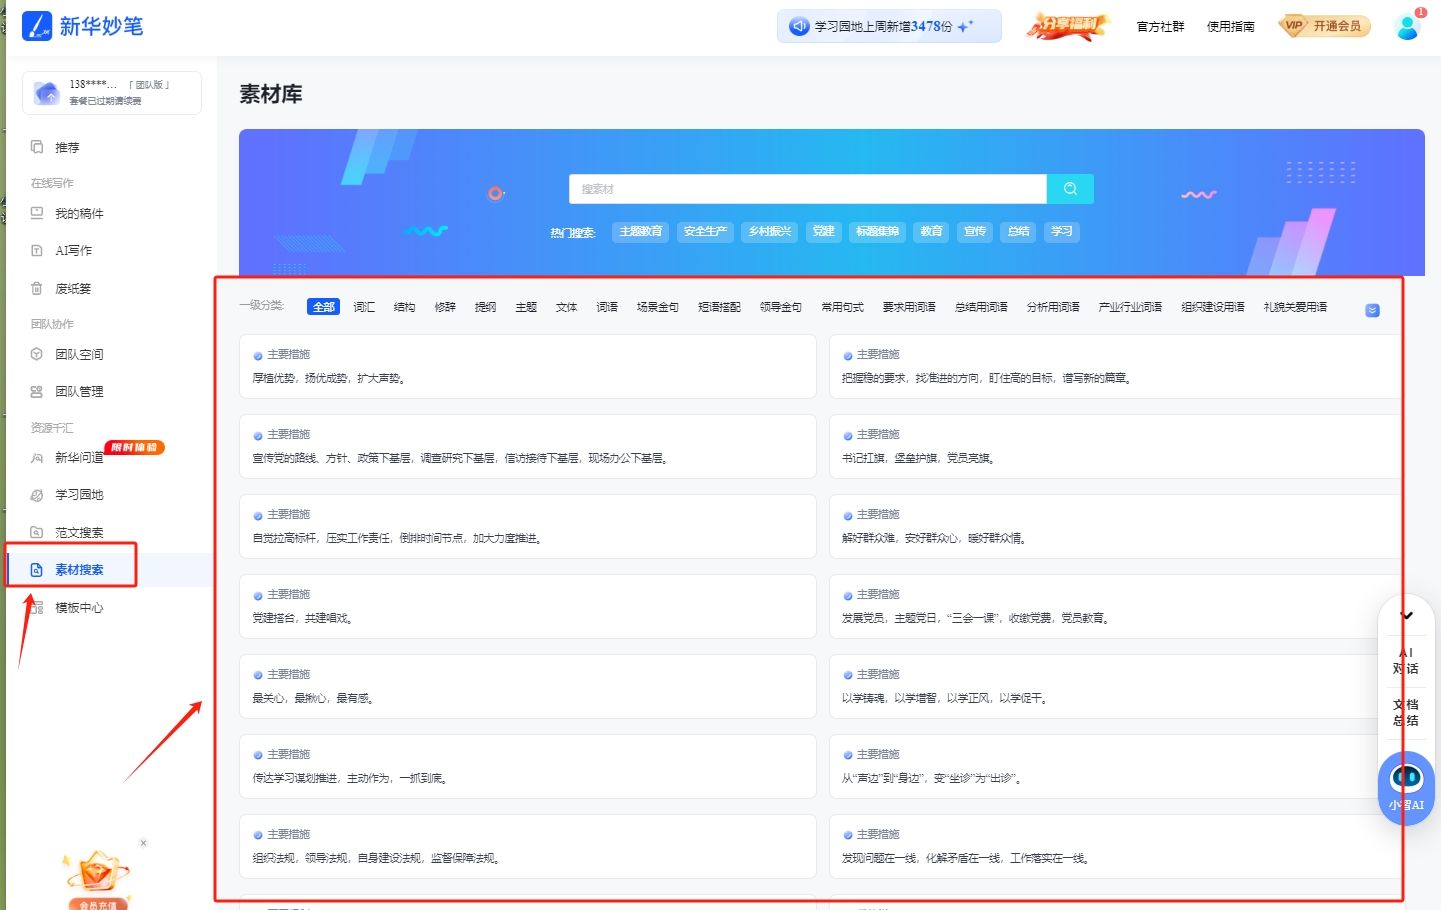The width and height of the screenshot is (1441, 910).
Task: Switch to the 组织建设用语 category
Action: (x=1213, y=307)
